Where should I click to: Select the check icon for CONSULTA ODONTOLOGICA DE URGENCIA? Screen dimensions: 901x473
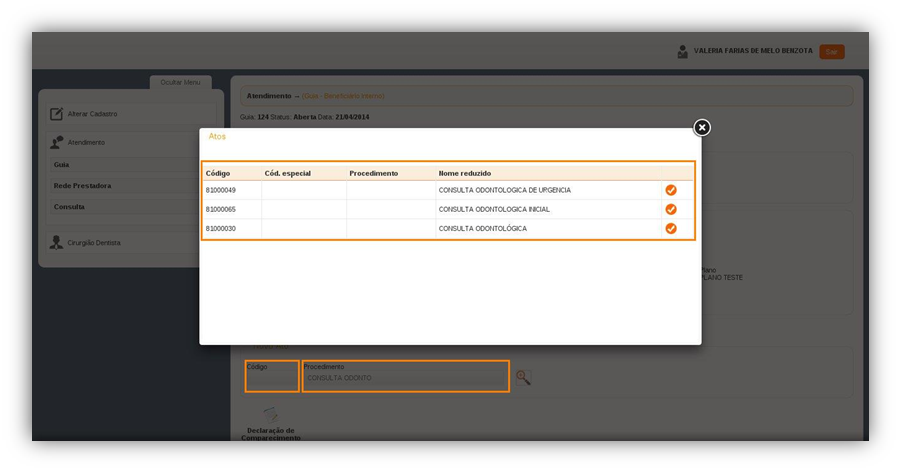pos(671,190)
